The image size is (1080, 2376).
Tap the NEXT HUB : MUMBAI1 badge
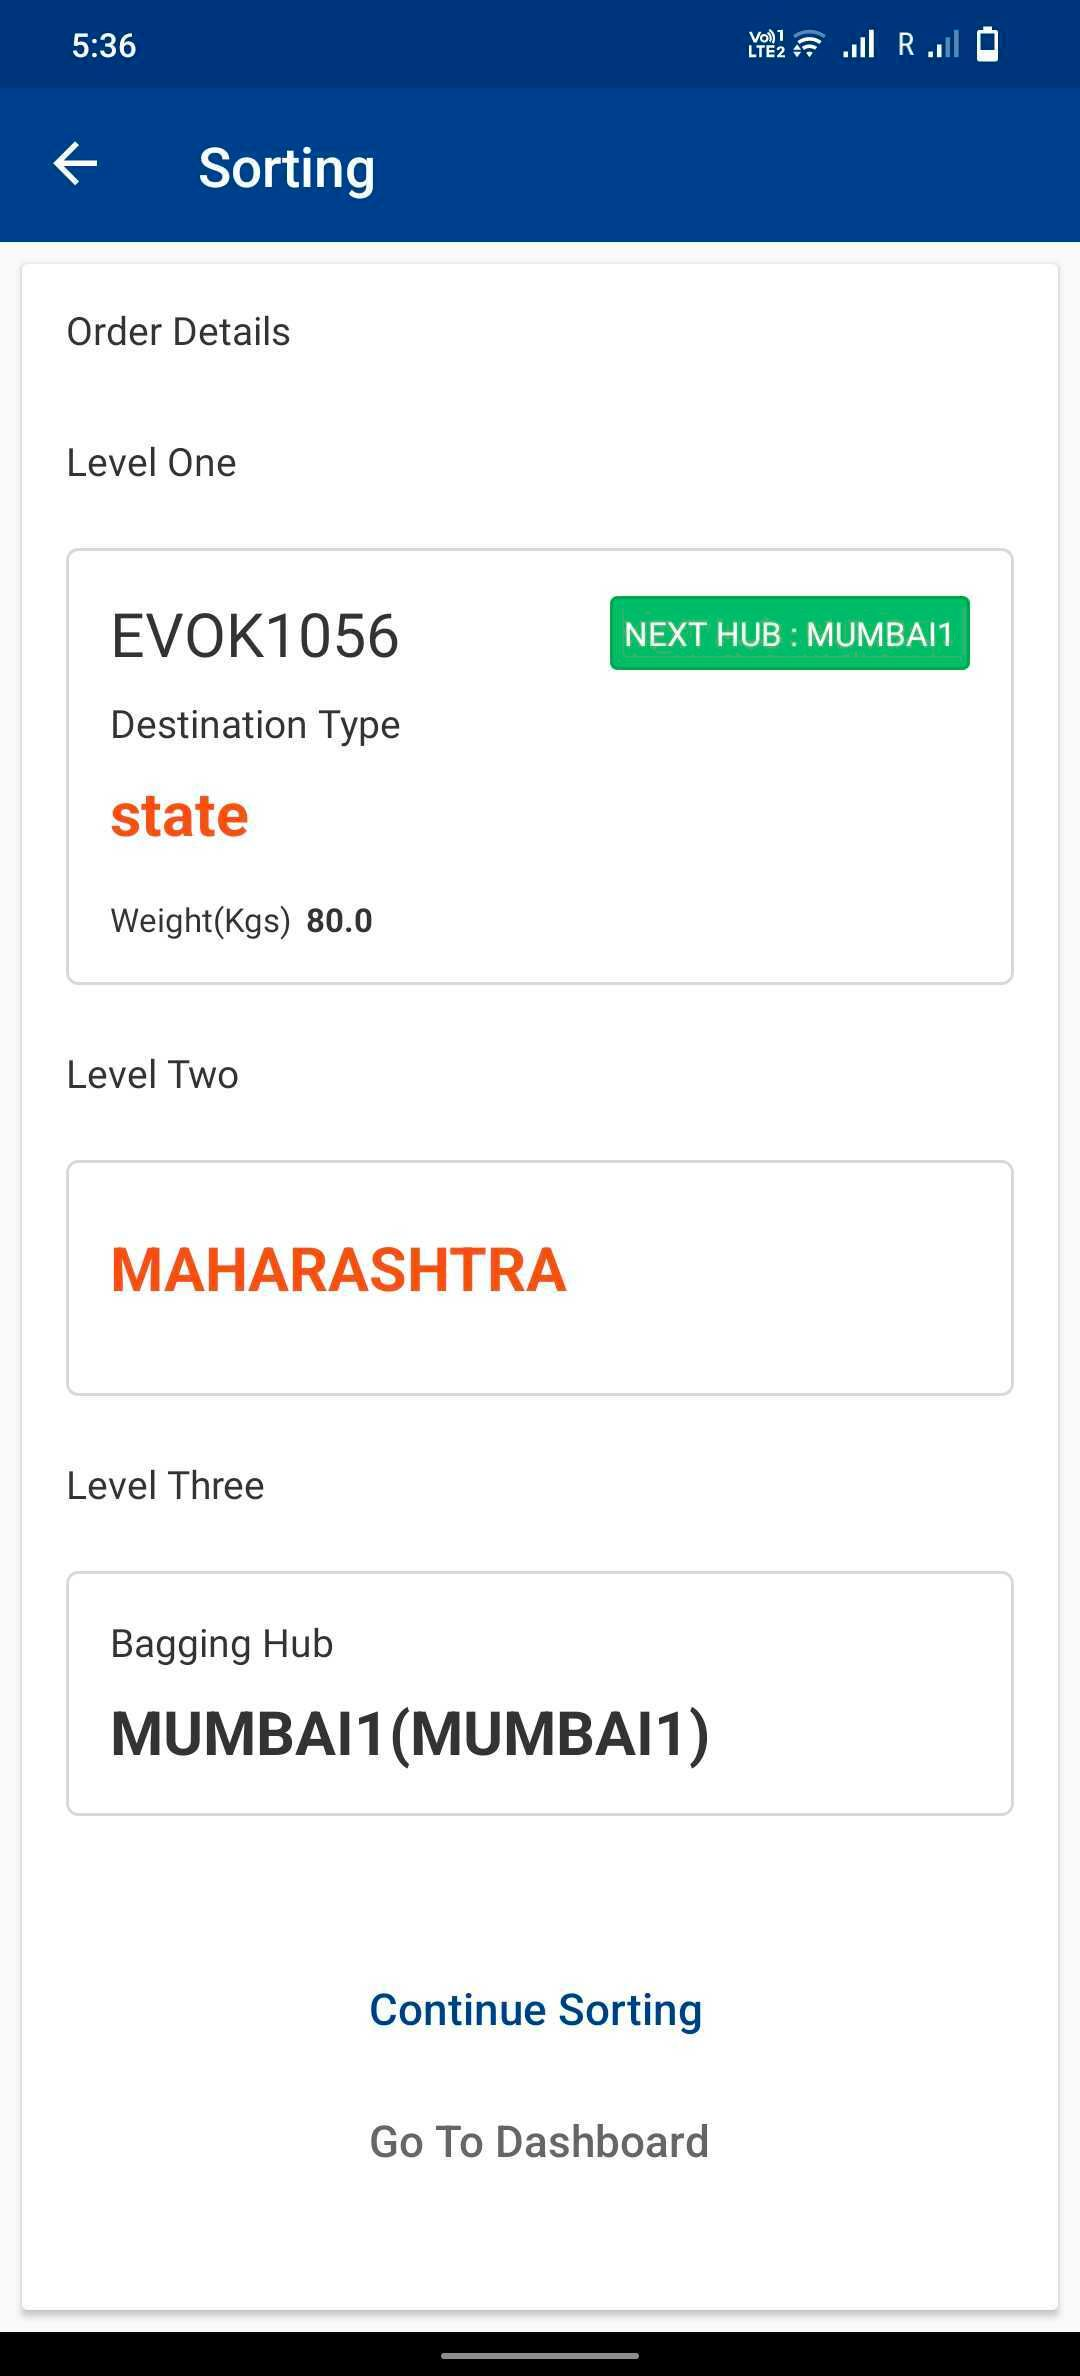(789, 634)
